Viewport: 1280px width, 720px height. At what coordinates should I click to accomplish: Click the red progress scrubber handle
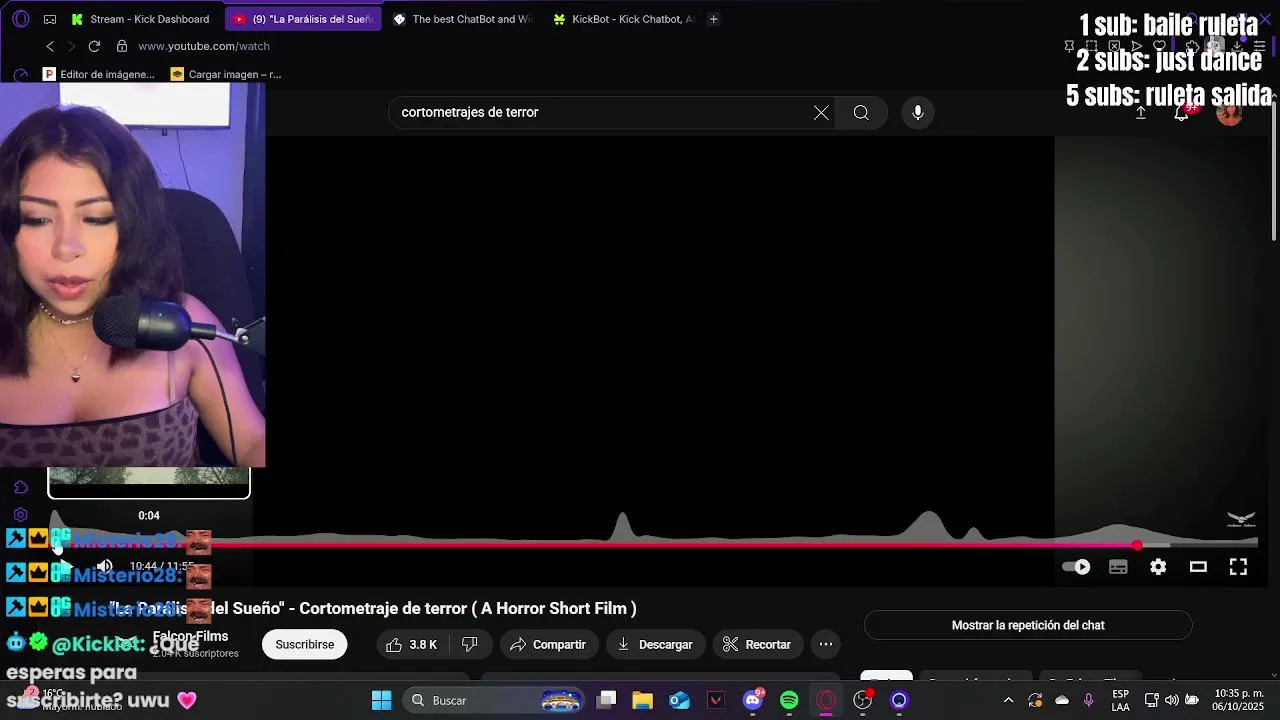[x=1137, y=545]
